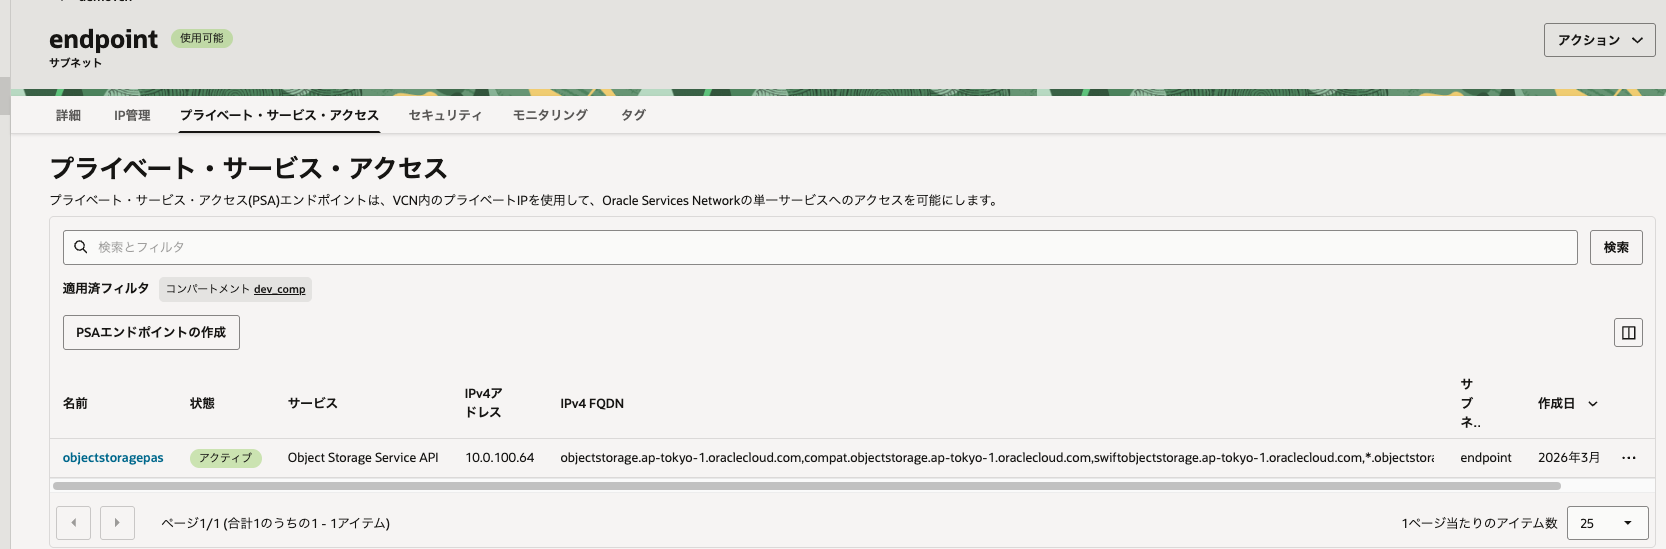This screenshot has width=1666, height=549.
Task: Open the objectstoragepas endpoint link
Action: (113, 458)
